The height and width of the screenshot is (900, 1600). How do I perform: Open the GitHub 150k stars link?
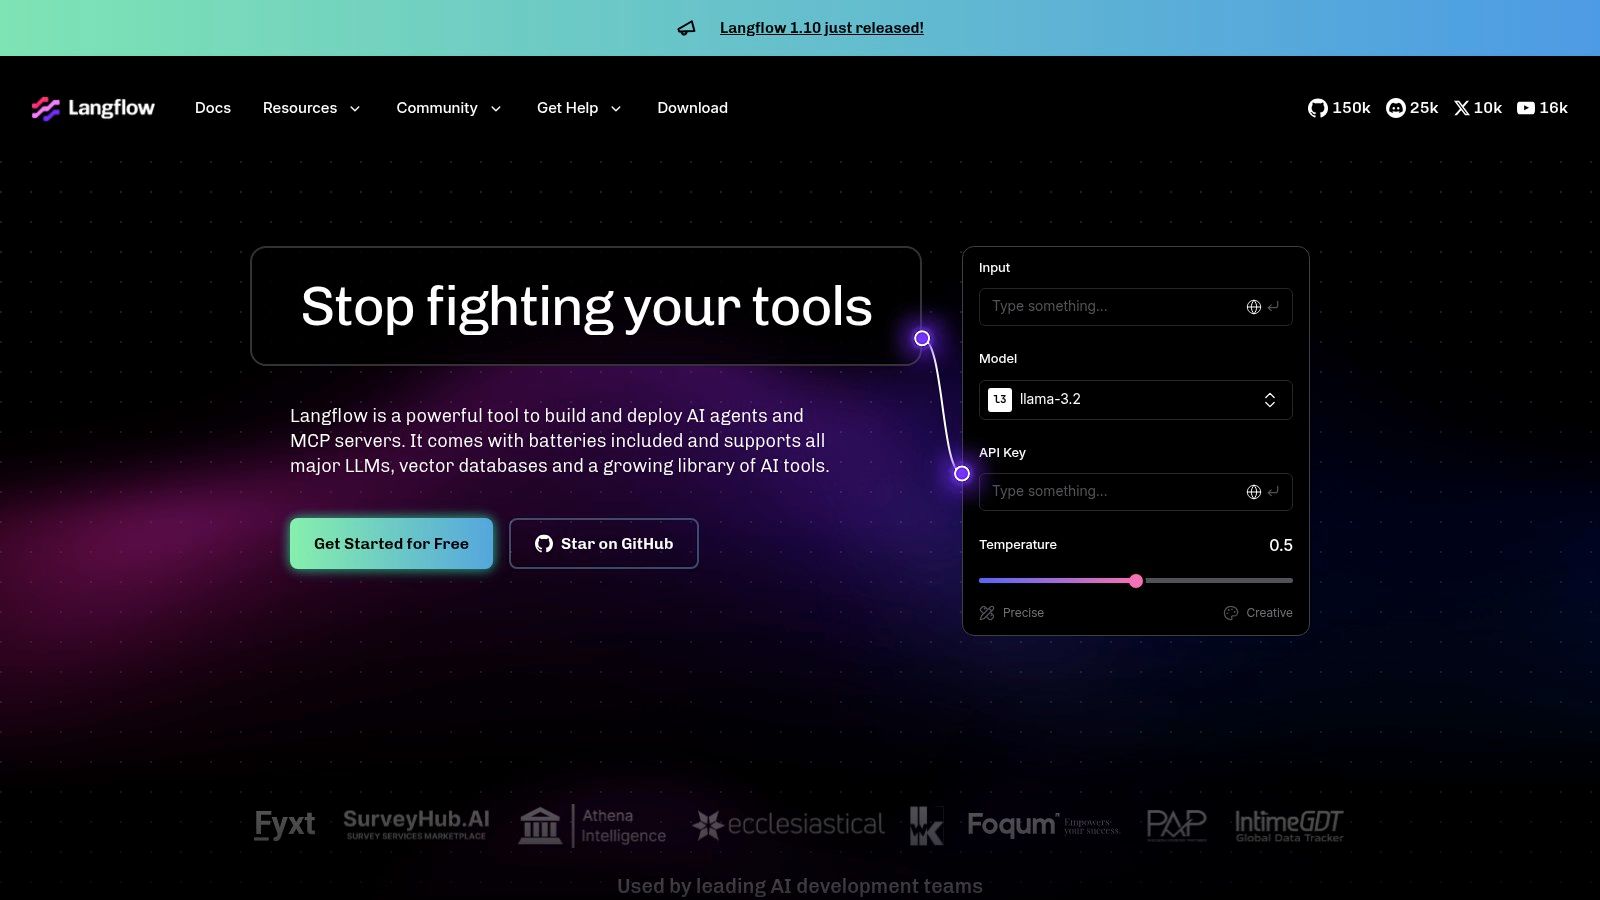[x=1339, y=108]
